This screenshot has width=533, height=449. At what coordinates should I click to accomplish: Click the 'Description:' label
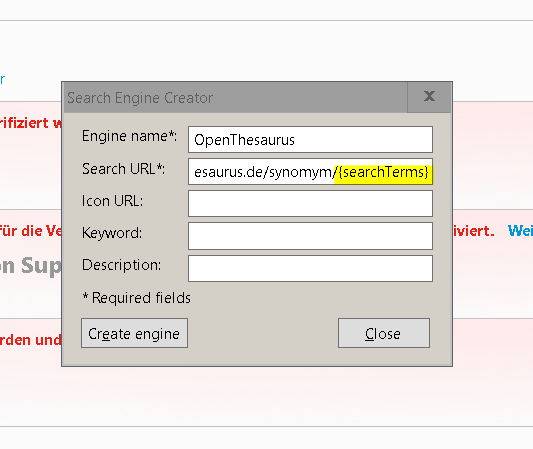(x=121, y=265)
